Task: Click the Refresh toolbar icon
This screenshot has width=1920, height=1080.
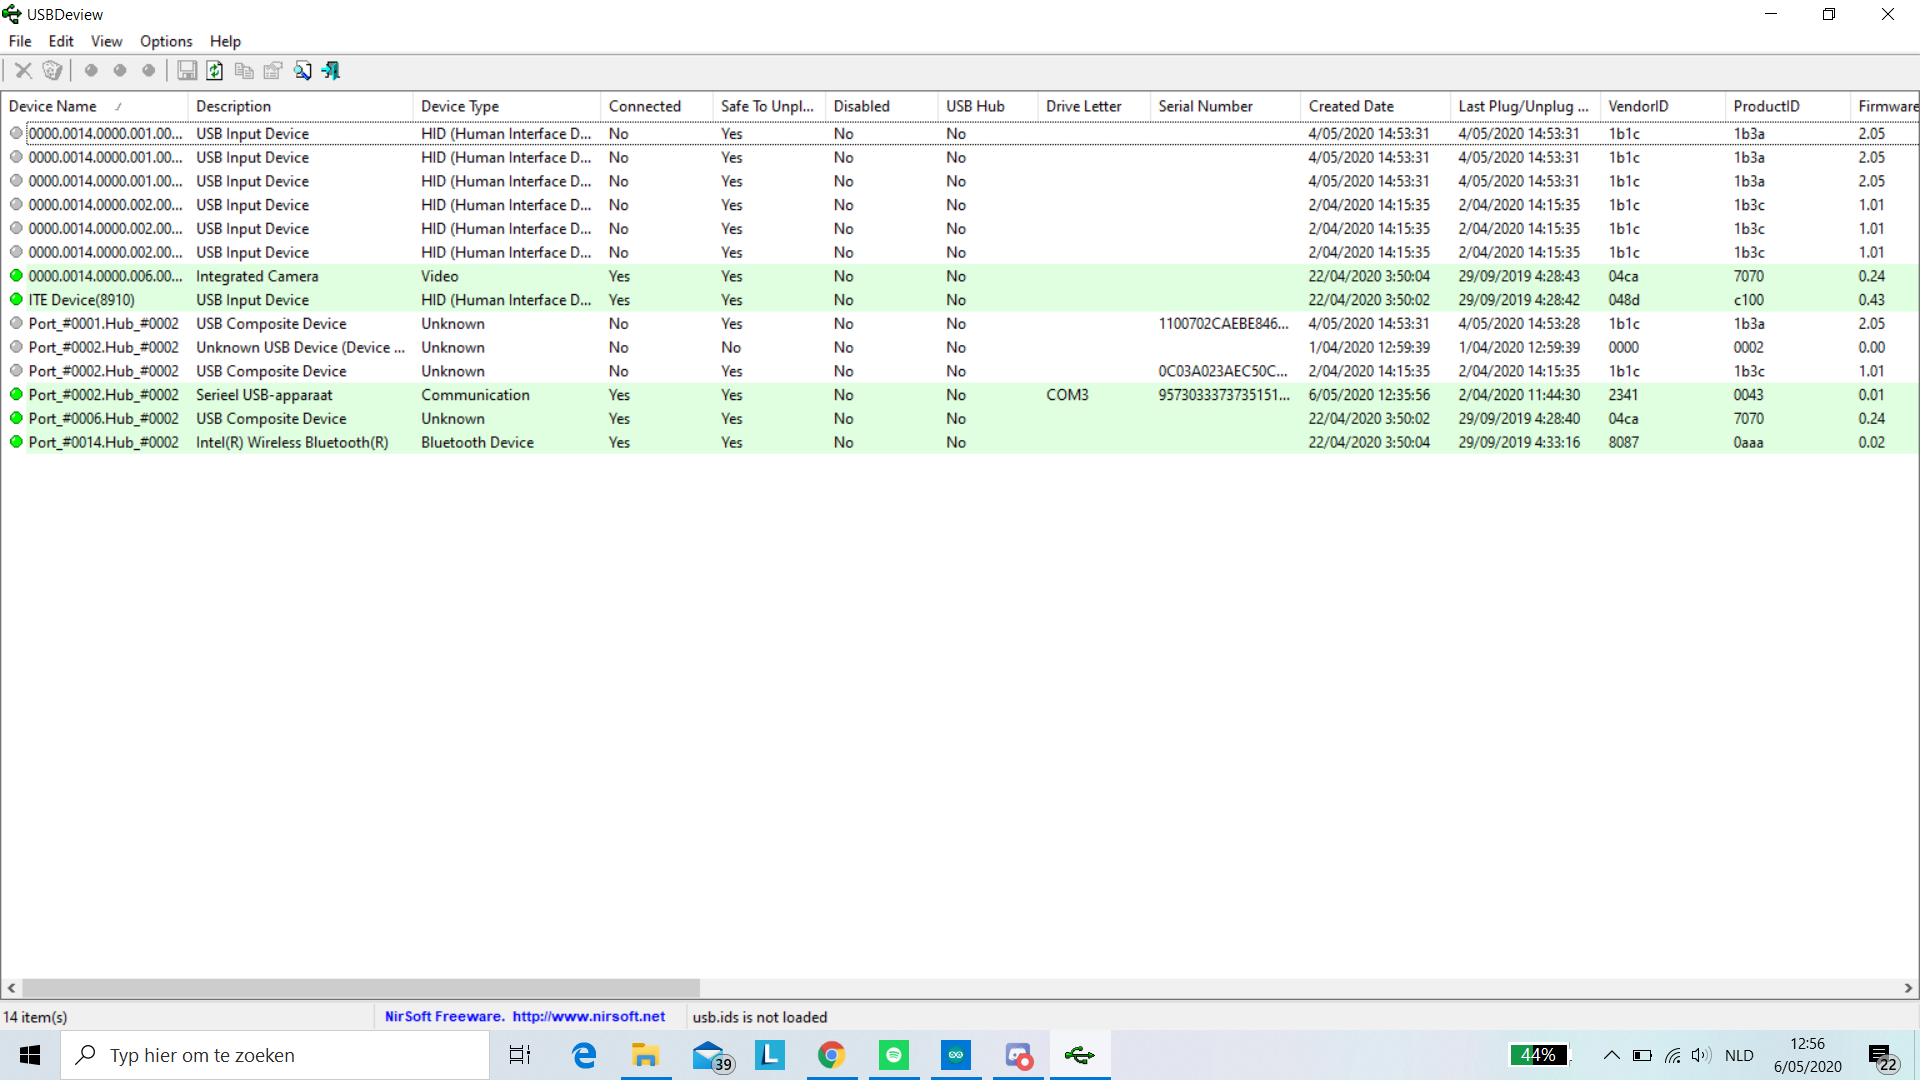Action: point(215,70)
